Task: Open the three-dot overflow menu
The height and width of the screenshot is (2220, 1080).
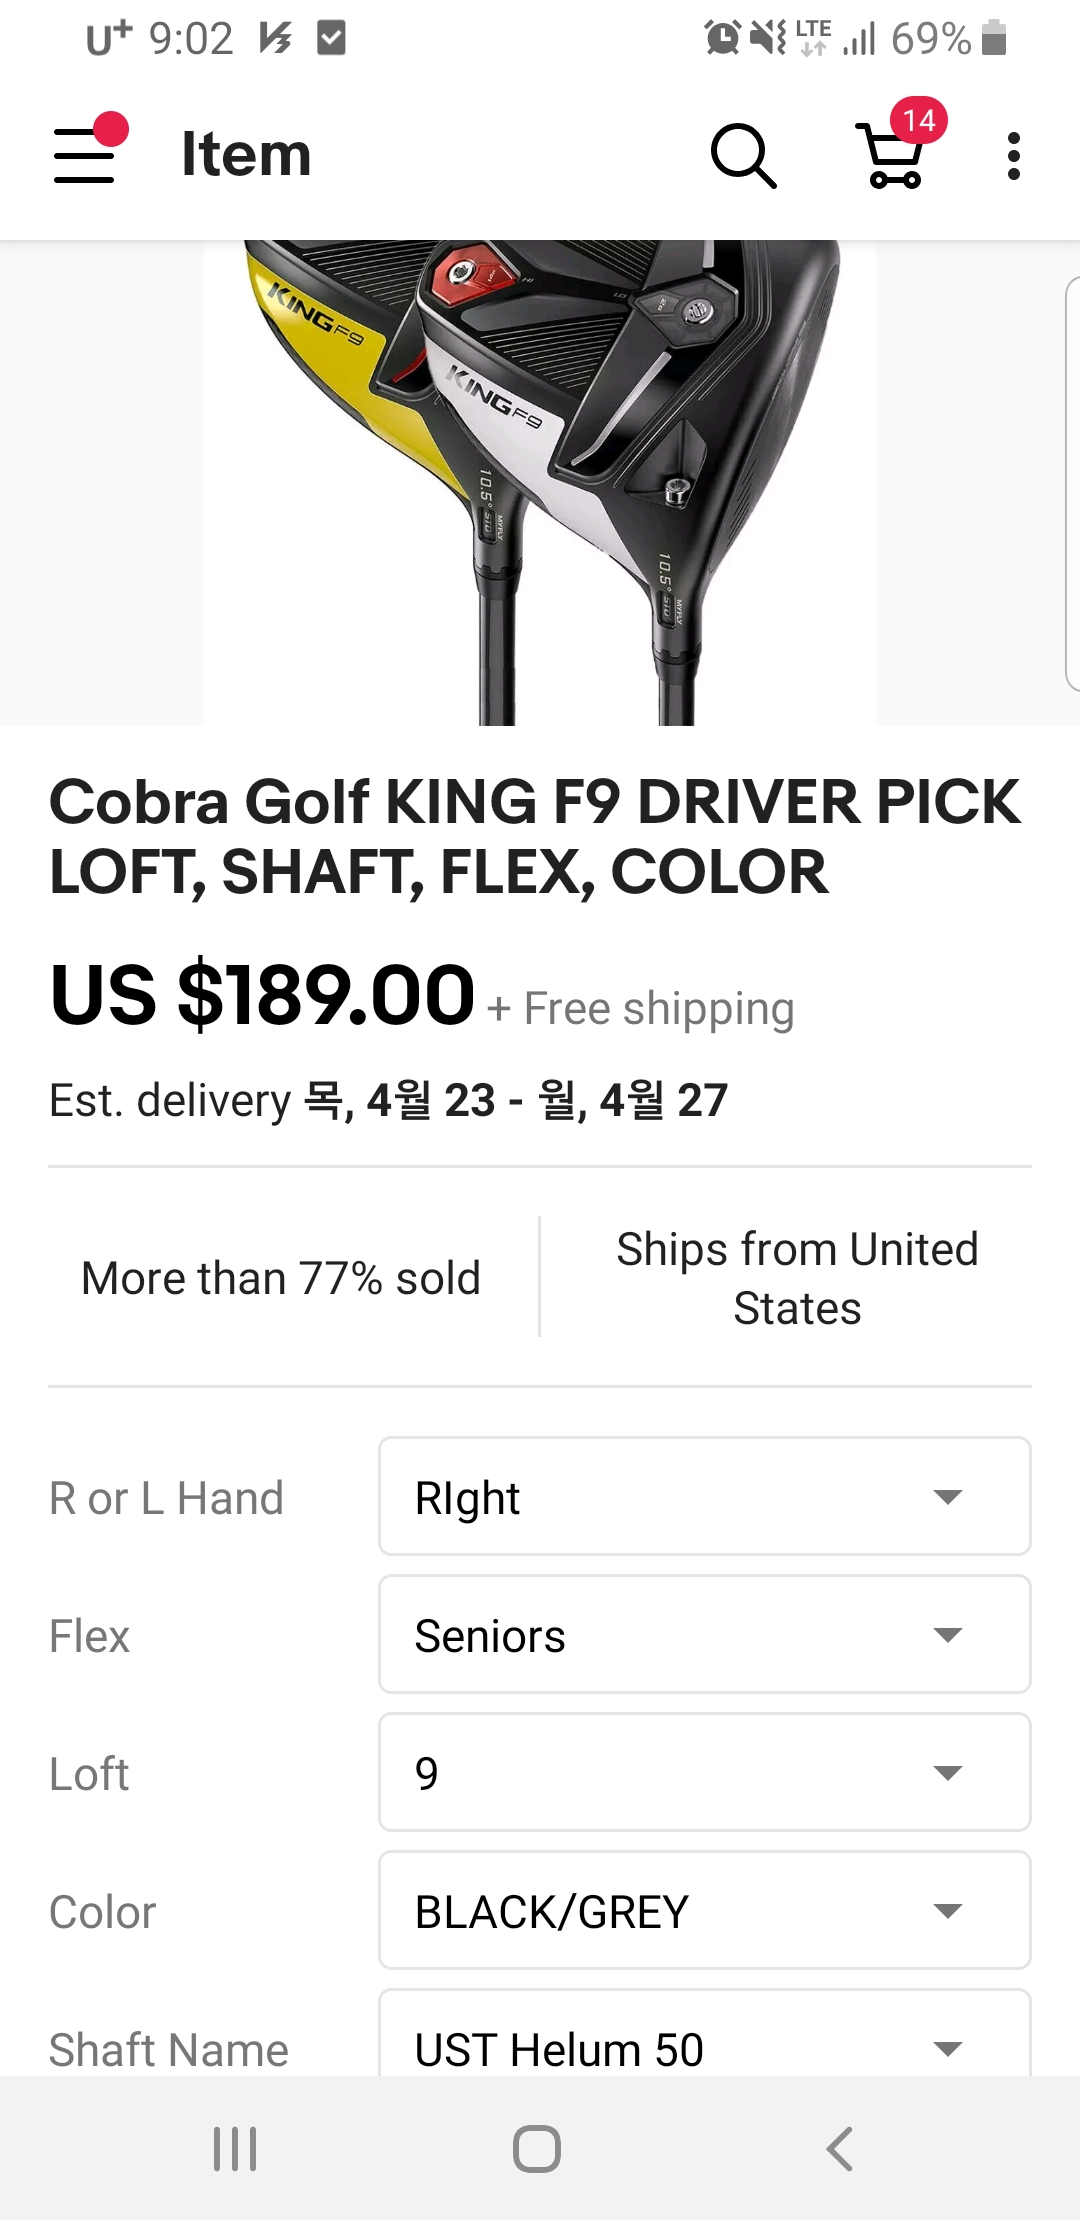Action: [1013, 156]
